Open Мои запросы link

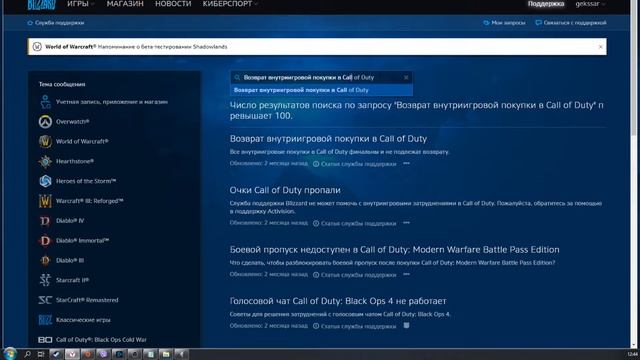coord(504,23)
